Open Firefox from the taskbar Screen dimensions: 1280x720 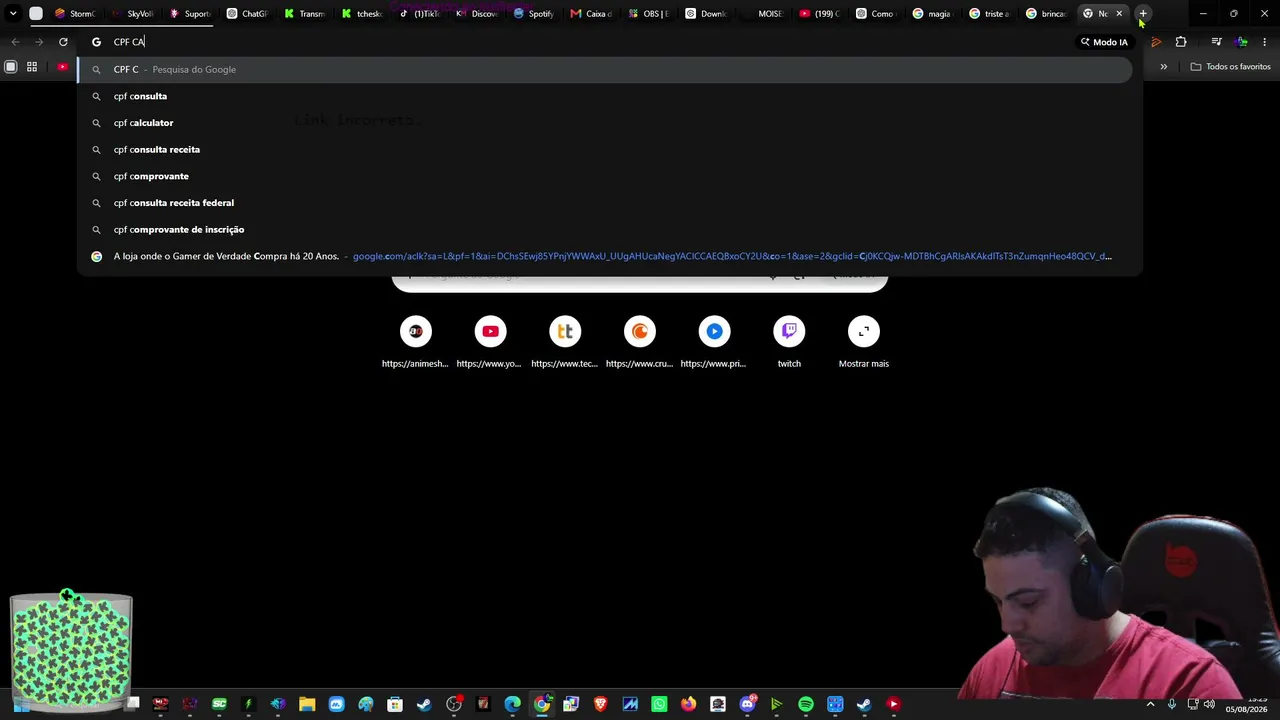click(x=688, y=704)
